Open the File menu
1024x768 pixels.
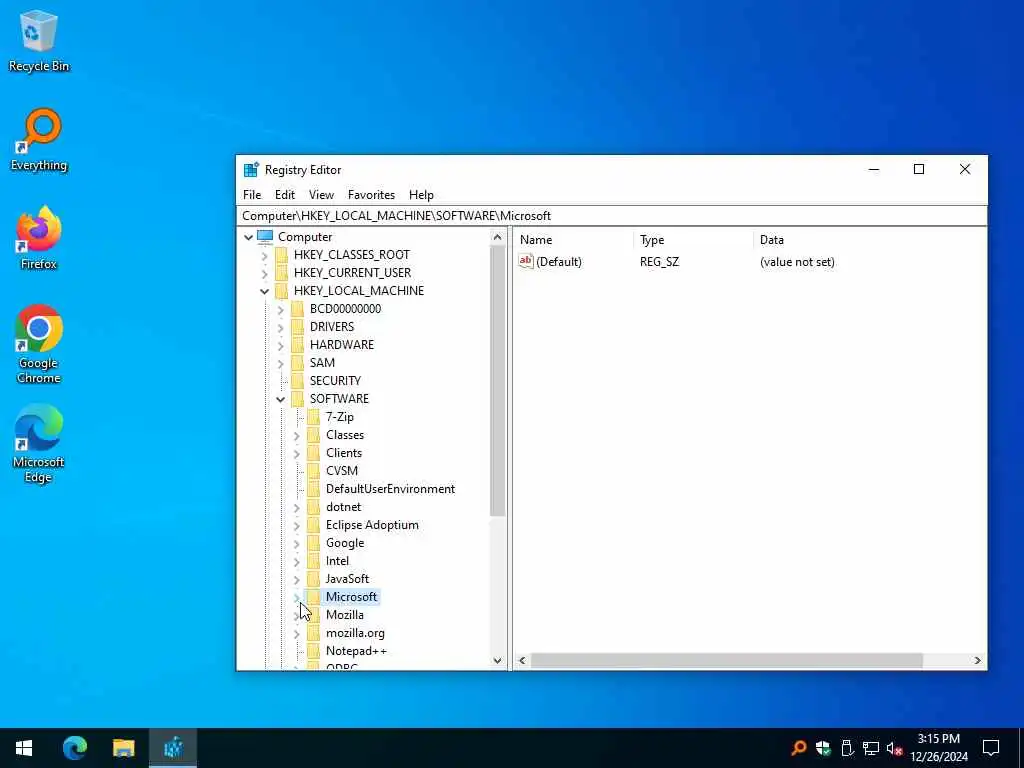[x=251, y=195]
